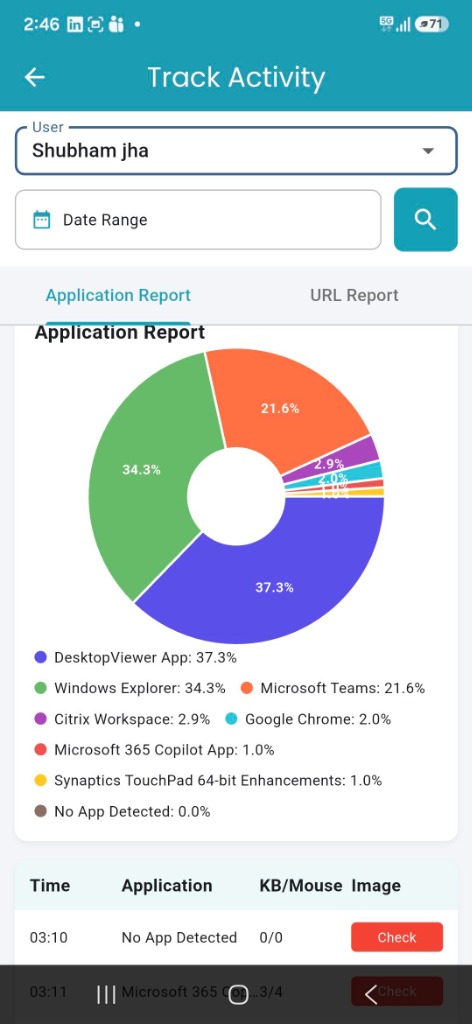Image resolution: width=472 pixels, height=1024 pixels.
Task: Select the No App Detected table cell
Action: pos(179,938)
